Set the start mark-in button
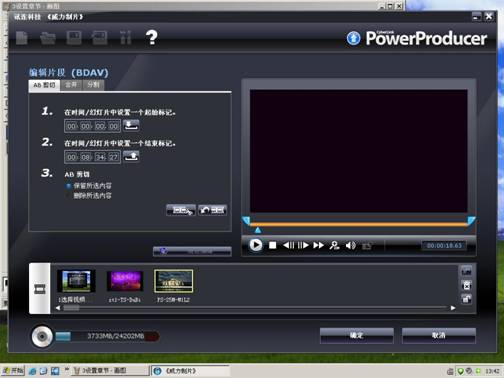504x378 pixels. (131, 126)
